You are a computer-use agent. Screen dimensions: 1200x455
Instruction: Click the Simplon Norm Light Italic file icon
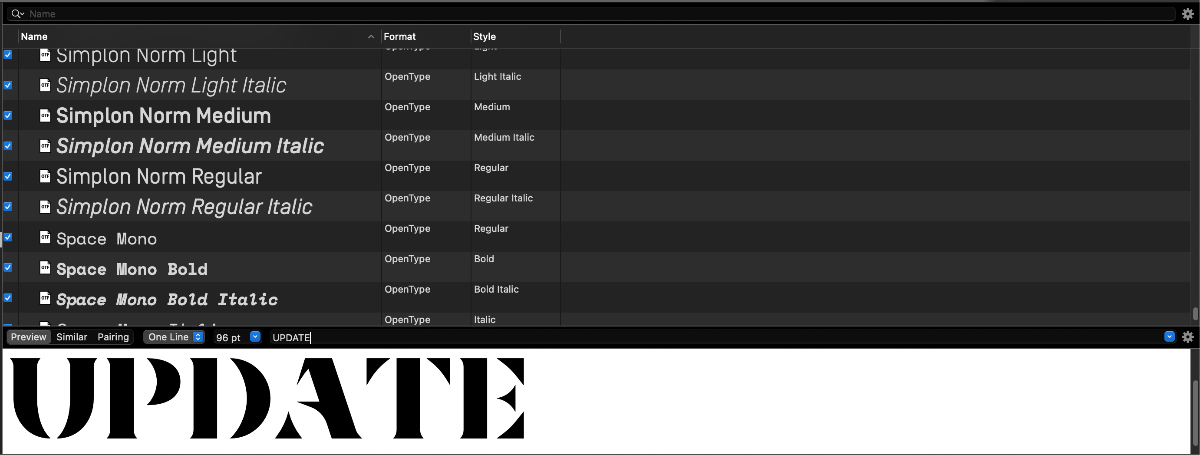[x=44, y=85]
